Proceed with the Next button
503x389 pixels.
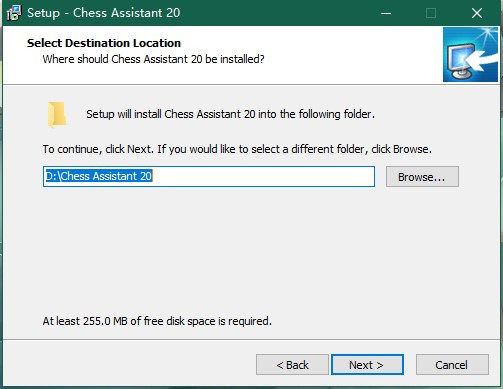pos(367,365)
